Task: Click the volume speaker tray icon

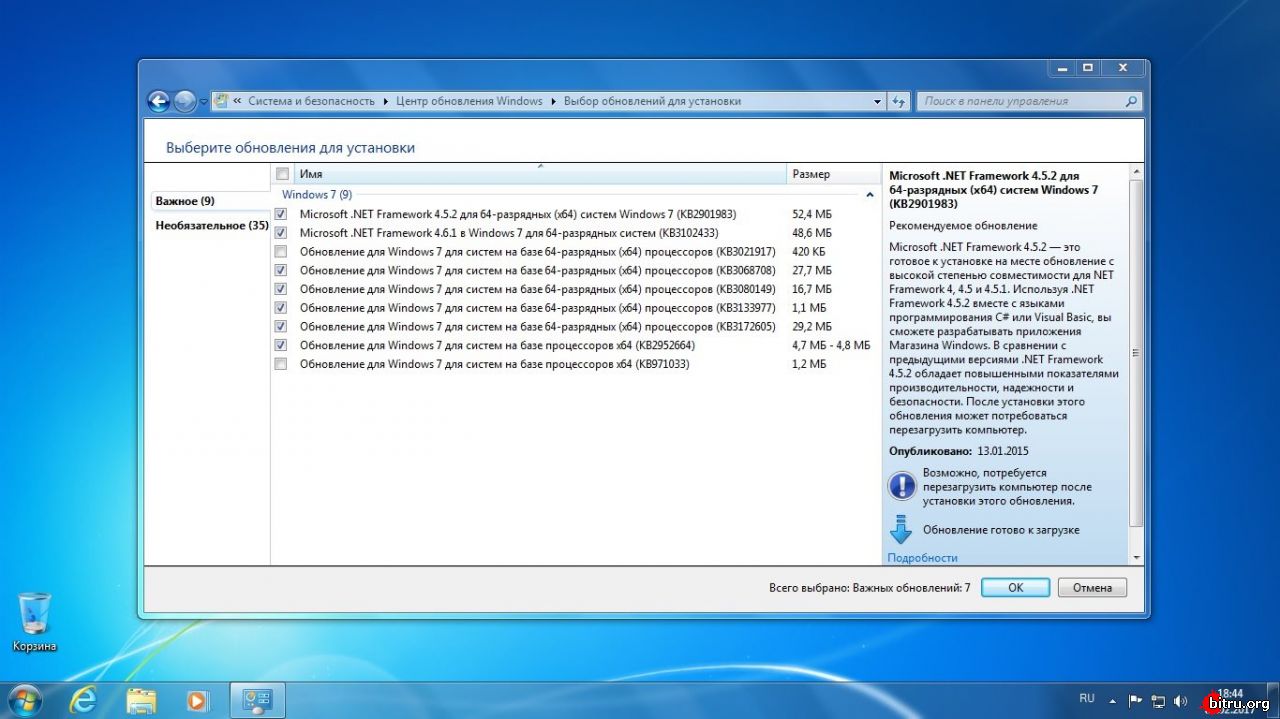Action: tap(1180, 700)
